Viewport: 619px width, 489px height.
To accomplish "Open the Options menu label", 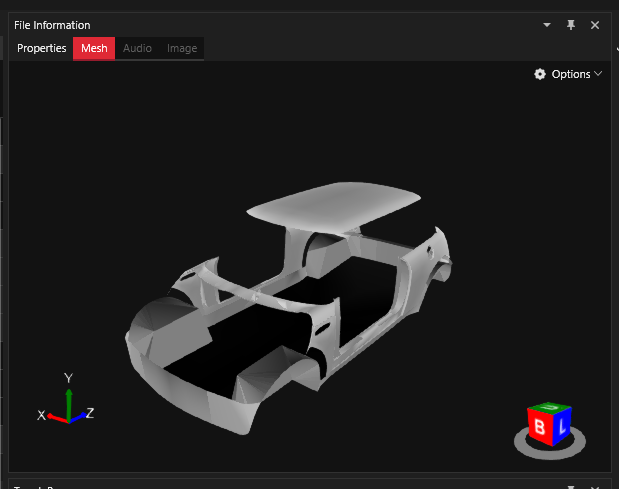I will (571, 74).
